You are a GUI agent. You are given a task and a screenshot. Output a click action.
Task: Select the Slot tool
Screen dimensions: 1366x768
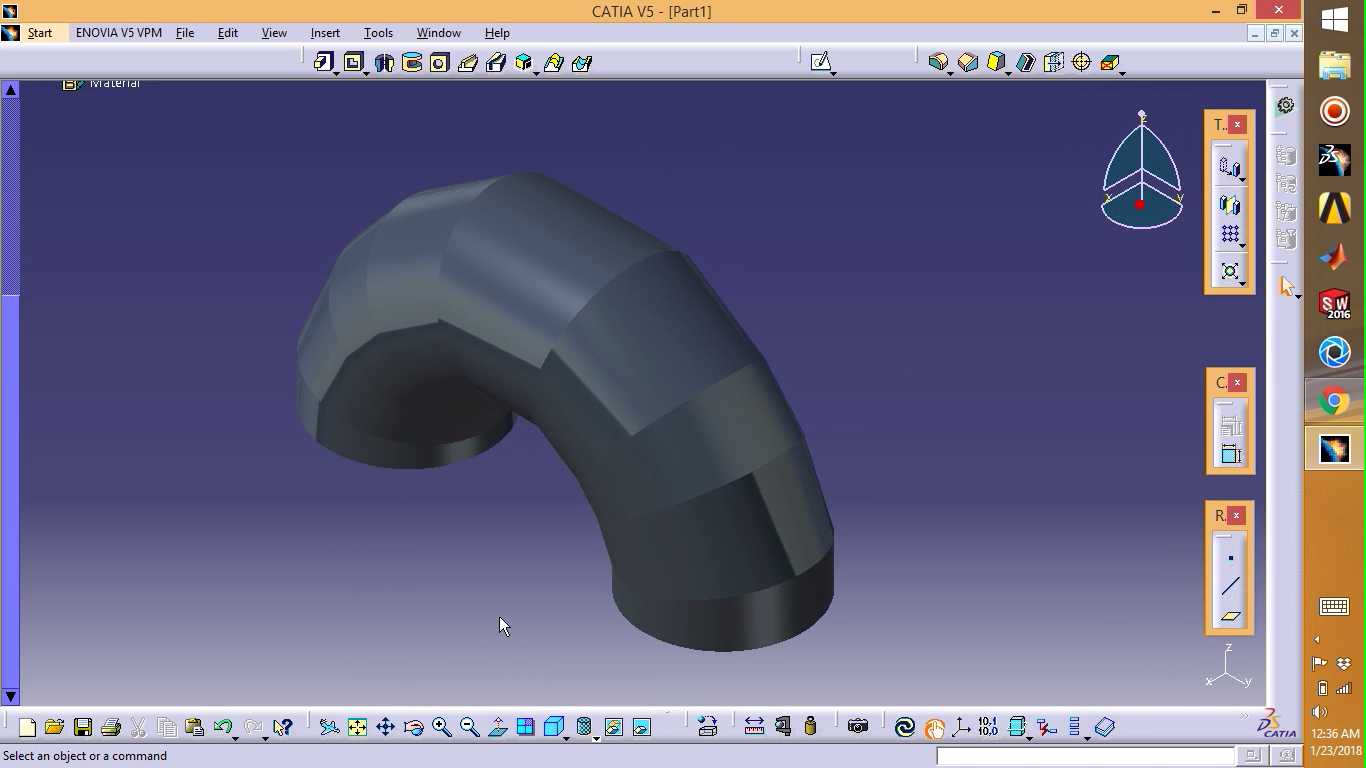[x=496, y=63]
